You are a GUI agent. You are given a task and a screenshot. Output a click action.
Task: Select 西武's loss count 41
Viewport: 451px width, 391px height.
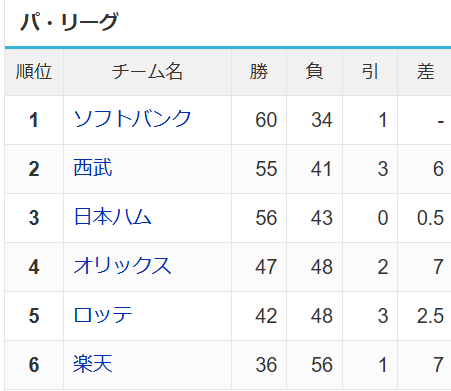(321, 169)
